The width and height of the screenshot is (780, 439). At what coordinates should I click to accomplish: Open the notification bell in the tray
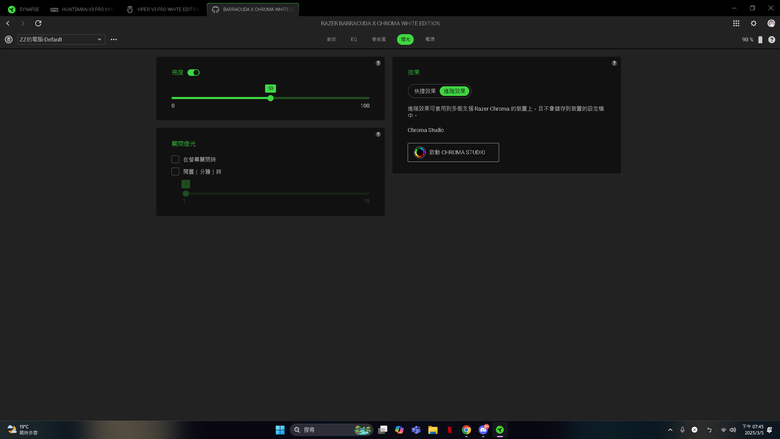(x=770, y=430)
